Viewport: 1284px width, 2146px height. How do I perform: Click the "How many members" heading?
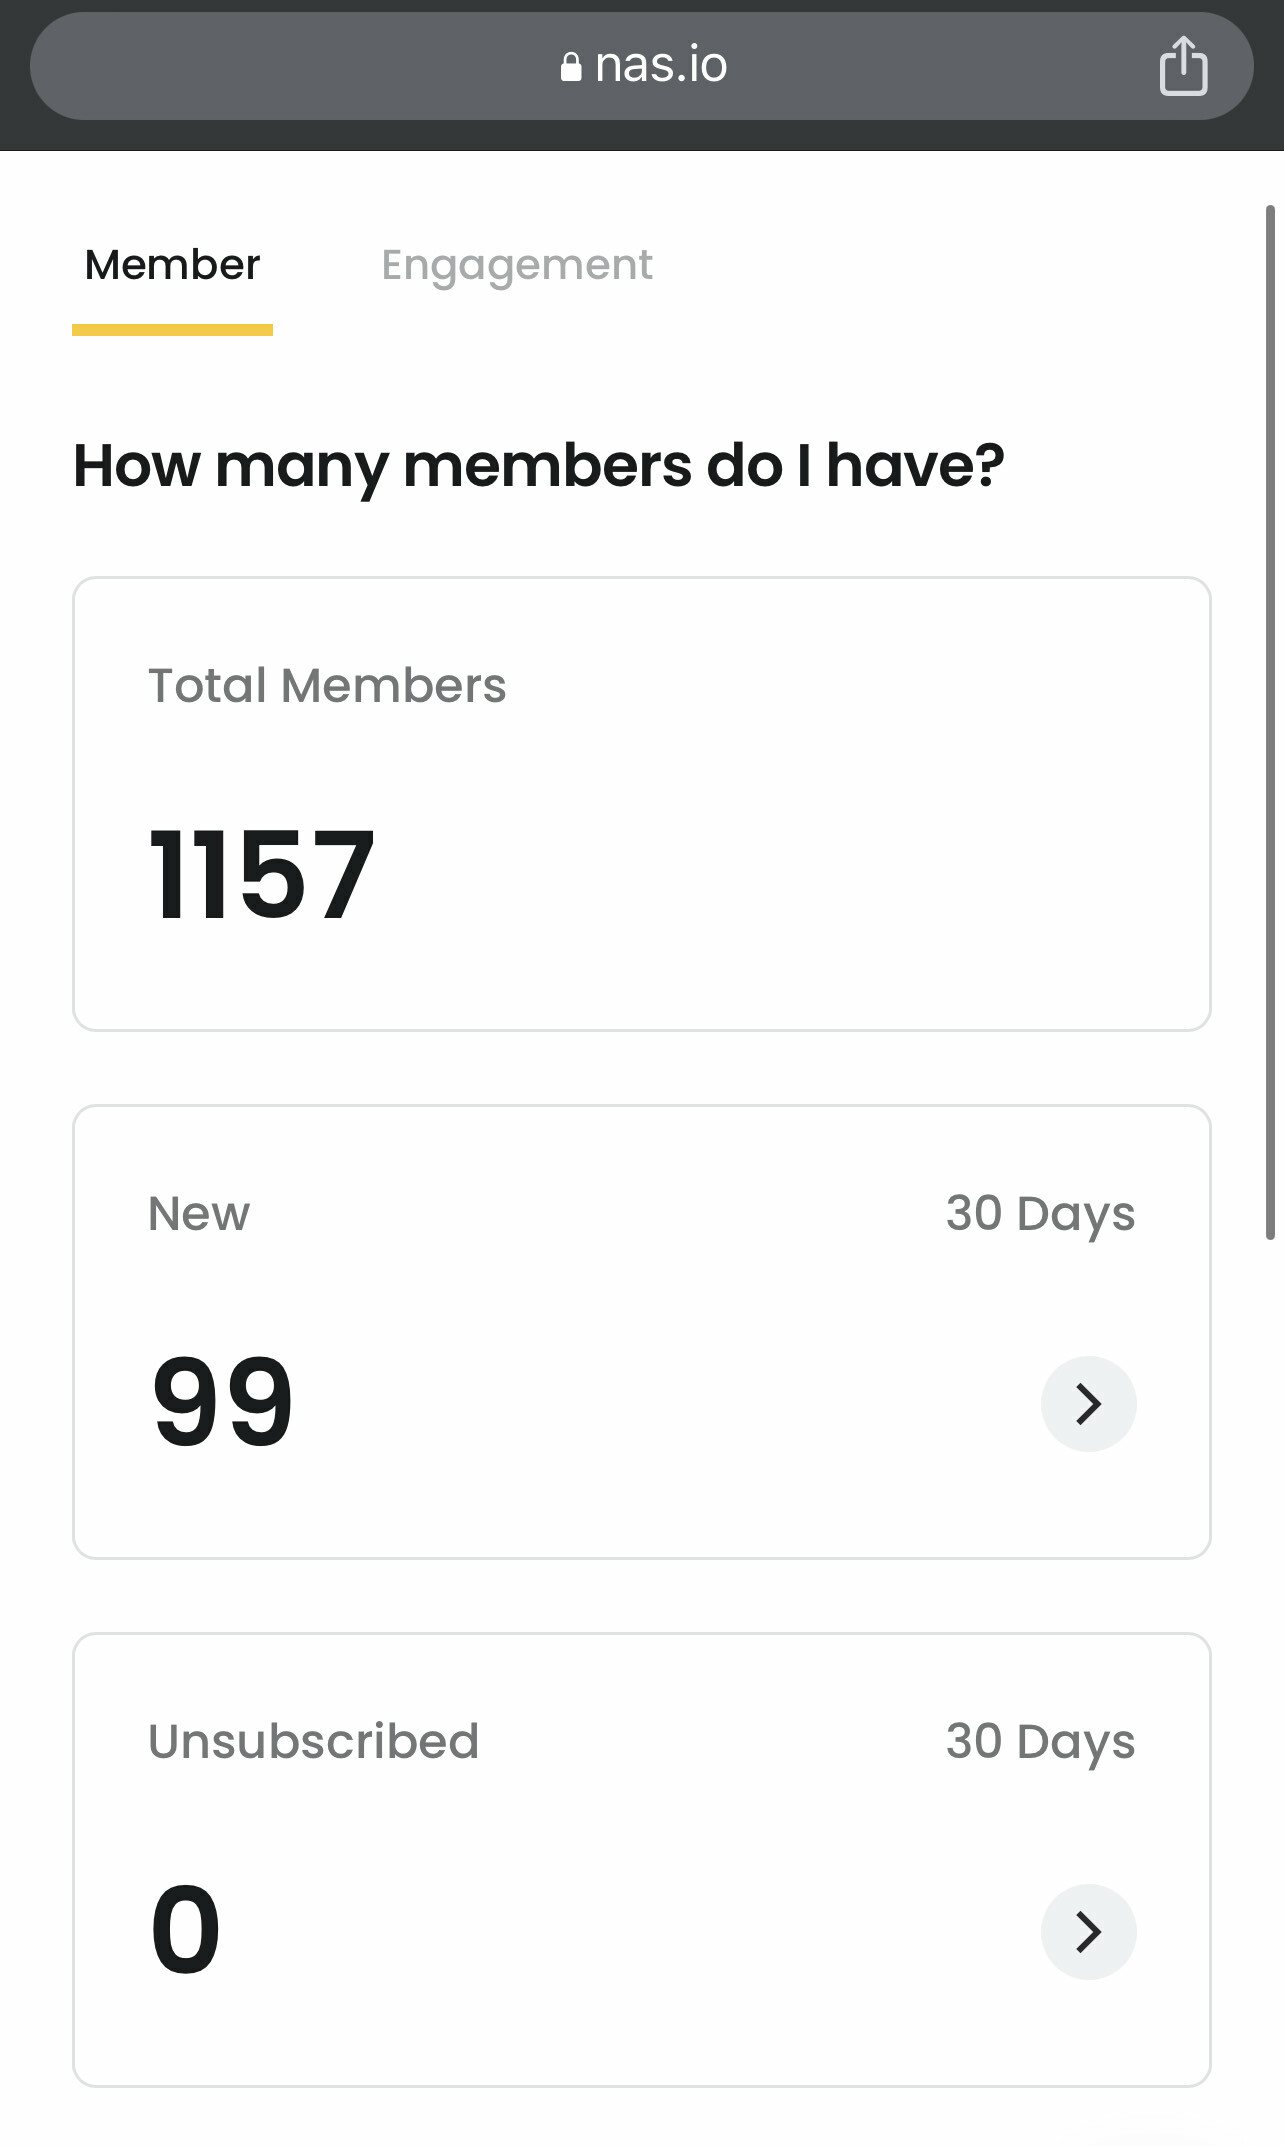point(539,466)
